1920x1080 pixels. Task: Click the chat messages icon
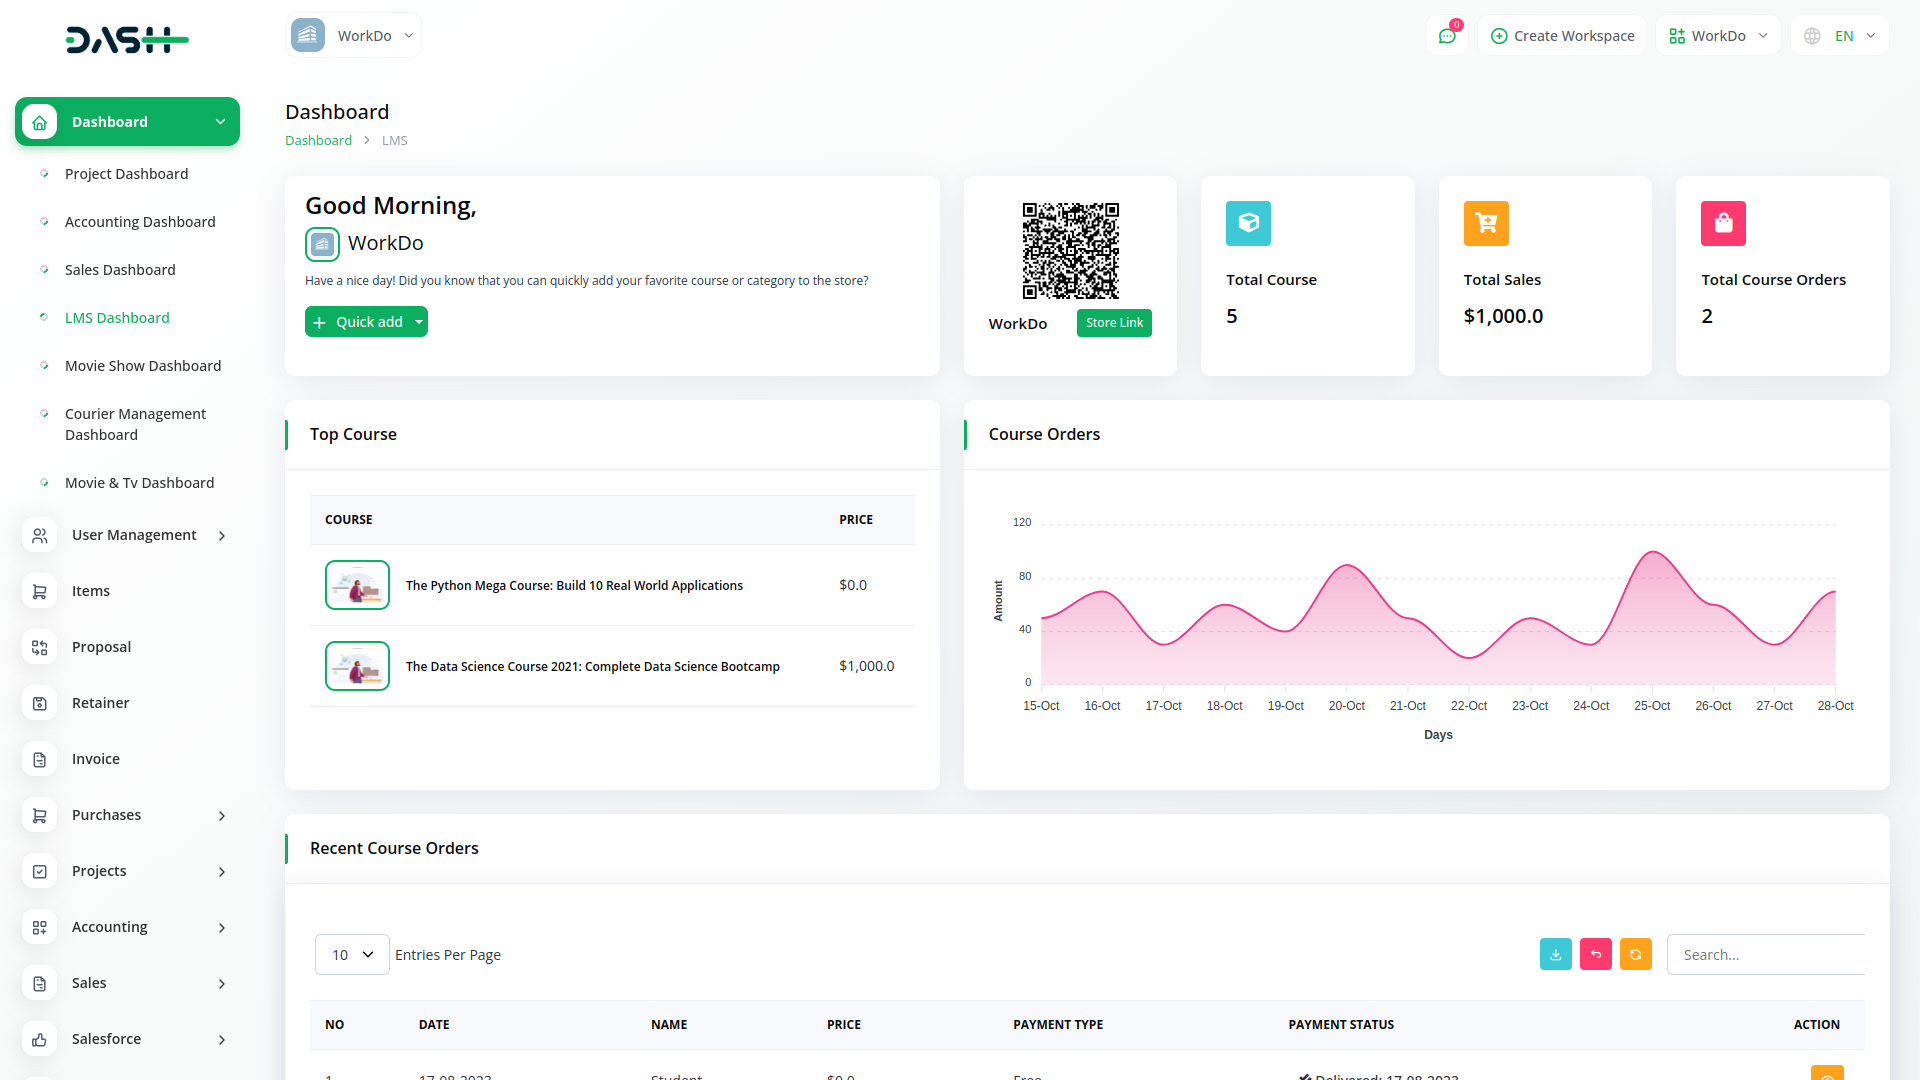coord(1446,36)
